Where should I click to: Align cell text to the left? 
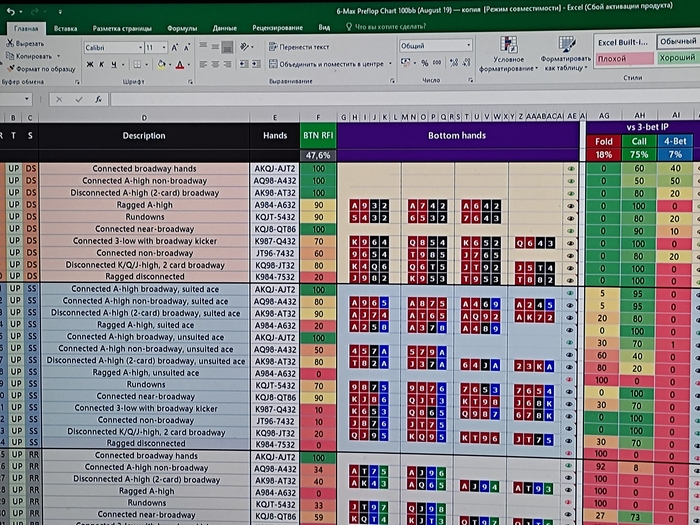pos(203,64)
